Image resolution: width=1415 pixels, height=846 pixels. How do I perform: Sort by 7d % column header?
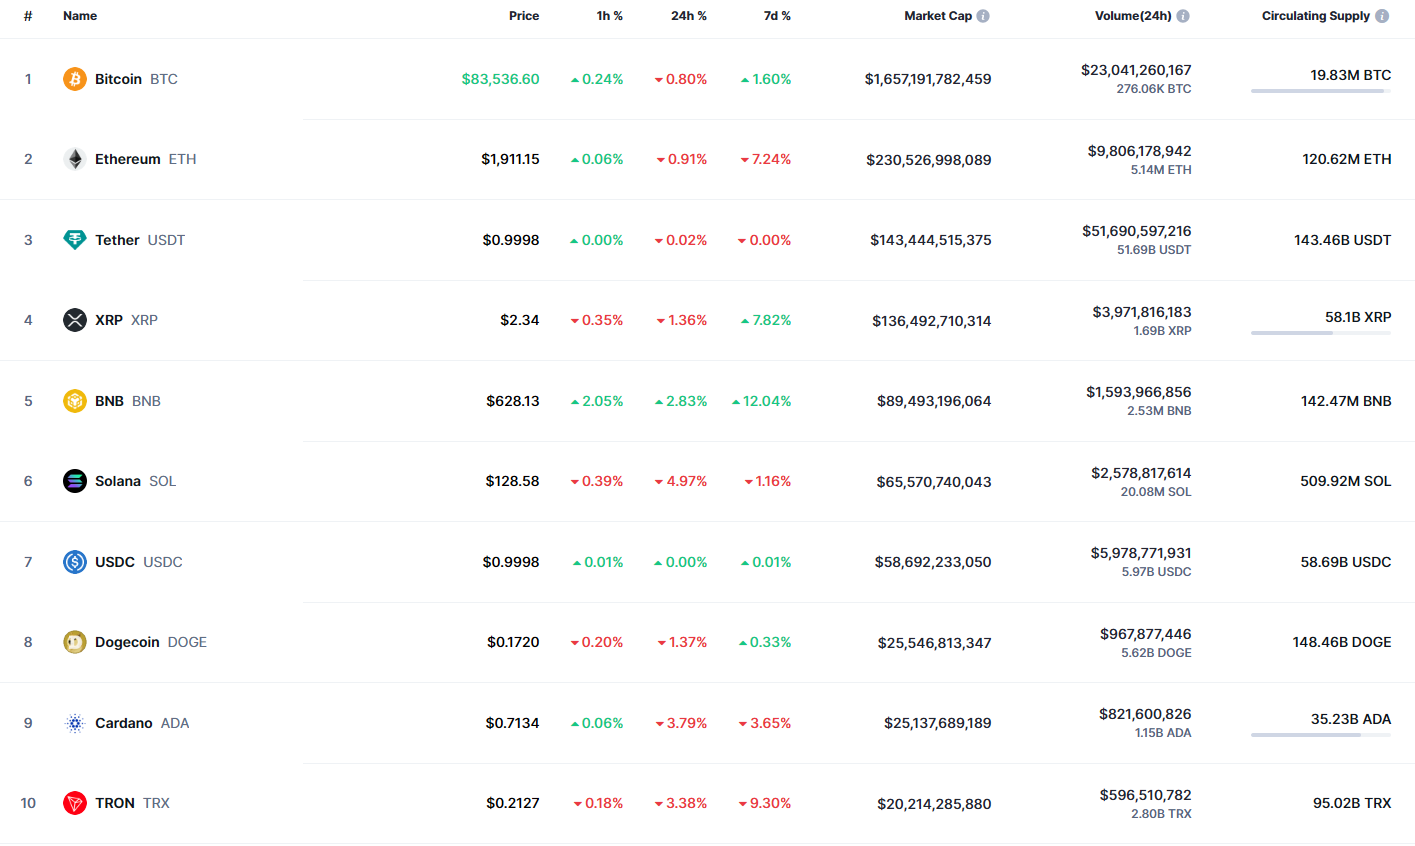pyautogui.click(x=777, y=16)
